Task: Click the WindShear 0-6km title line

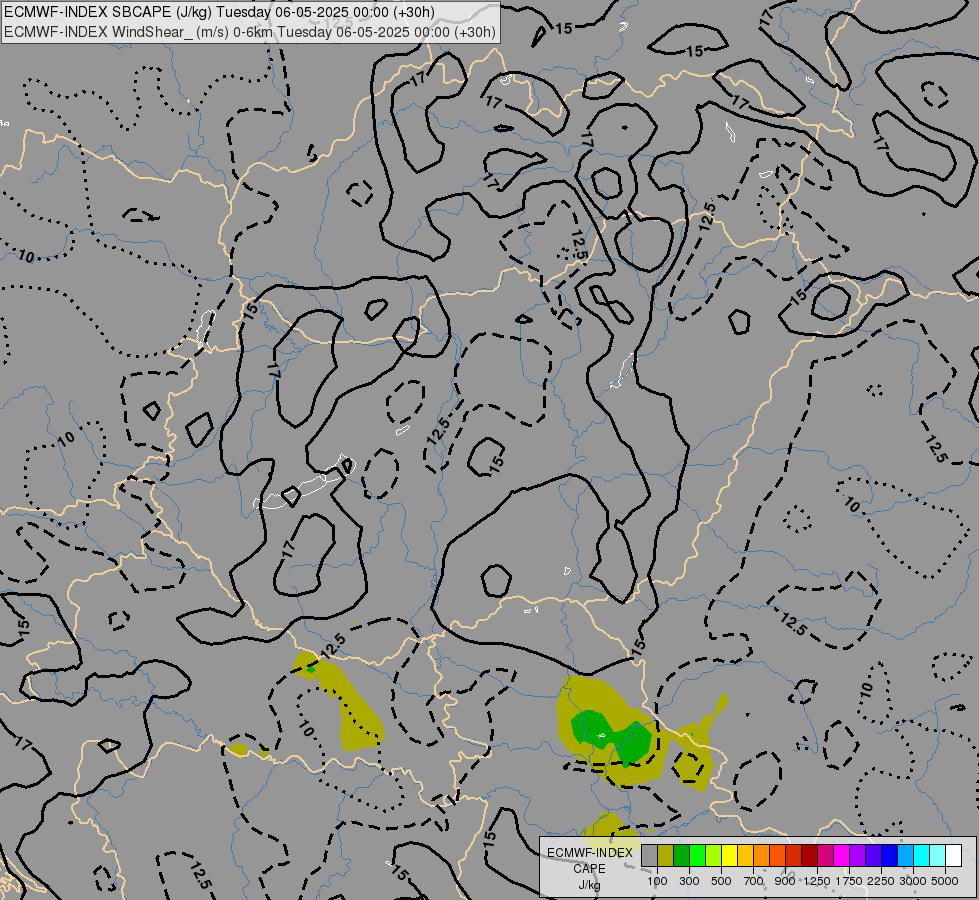Action: click(250, 32)
